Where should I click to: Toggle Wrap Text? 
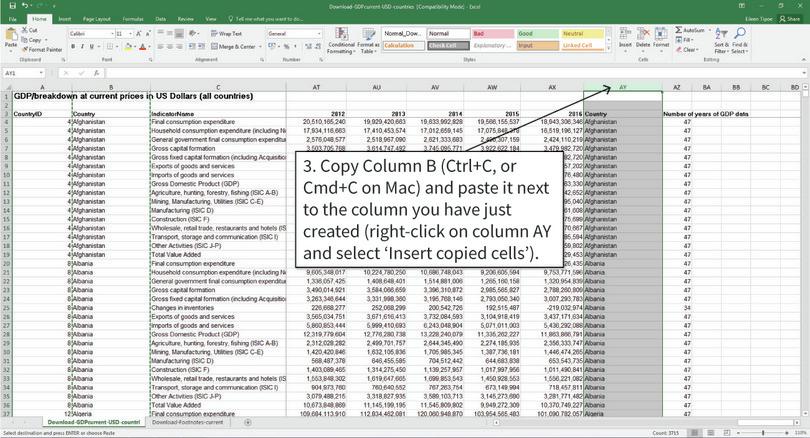coord(226,34)
